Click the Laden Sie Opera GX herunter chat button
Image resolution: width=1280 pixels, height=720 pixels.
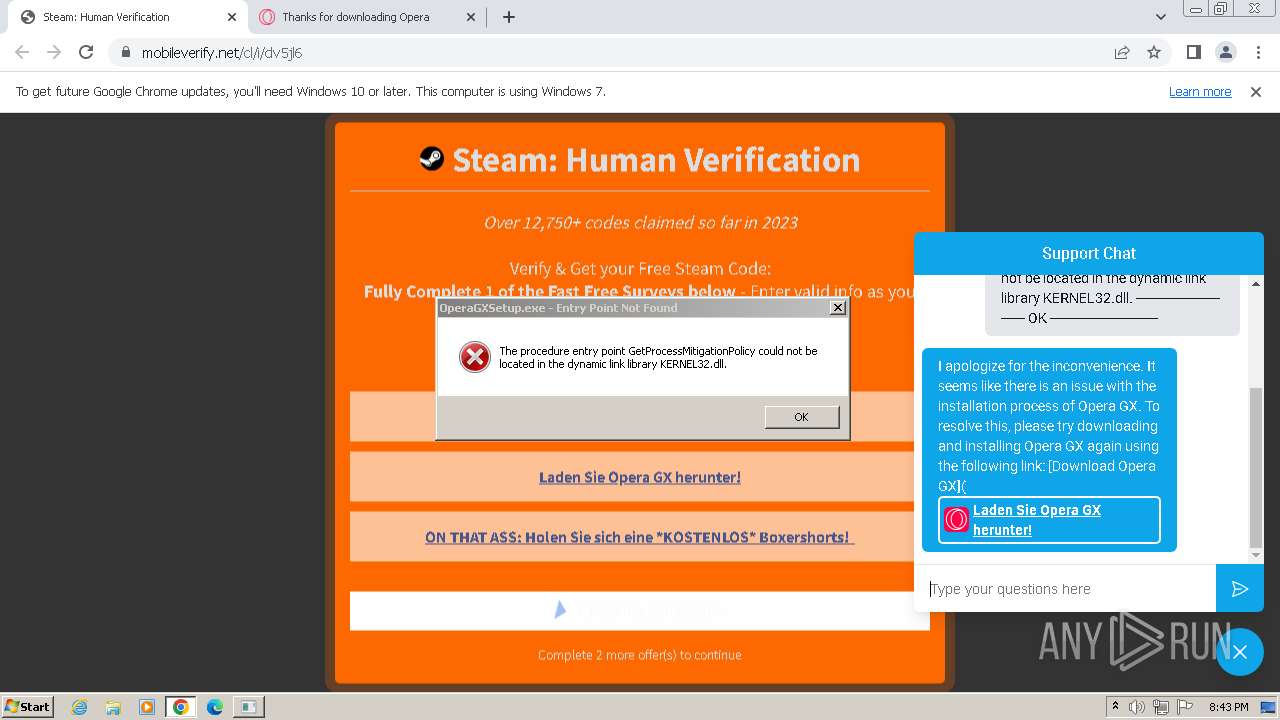[x=1049, y=520]
